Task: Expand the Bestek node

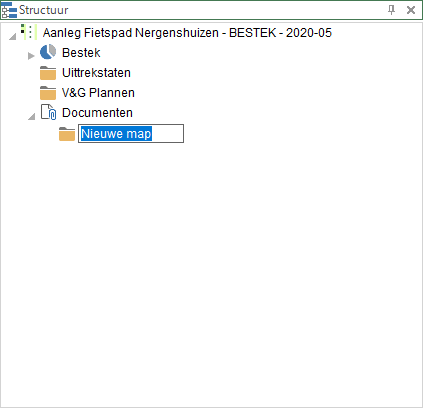Action: click(31, 56)
